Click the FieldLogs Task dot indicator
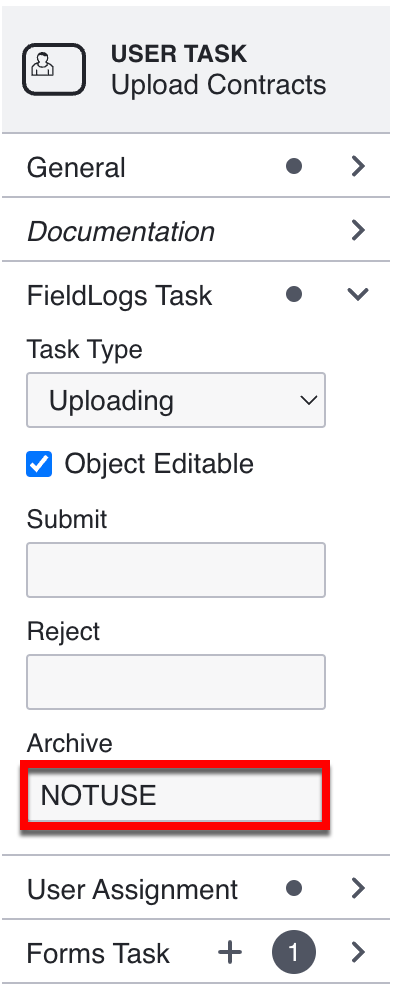Screen dimensions: 396x1008 pyautogui.click(x=294, y=294)
